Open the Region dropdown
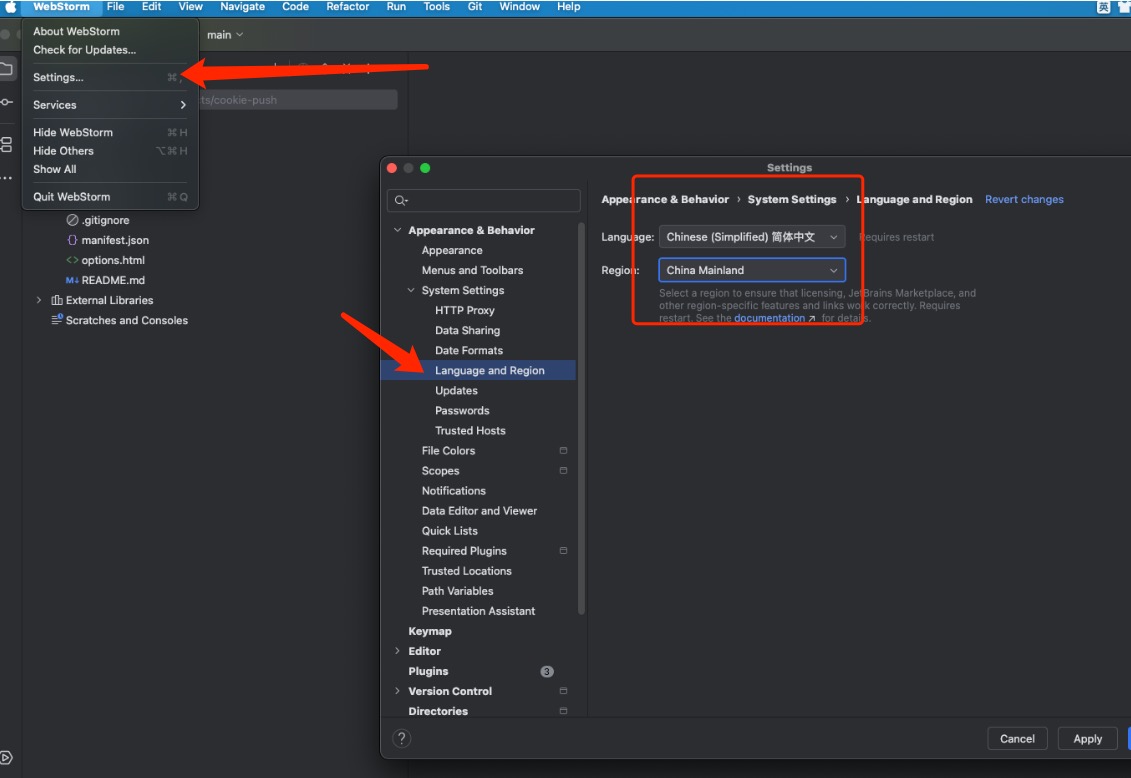The width and height of the screenshot is (1131, 778). (x=752, y=270)
